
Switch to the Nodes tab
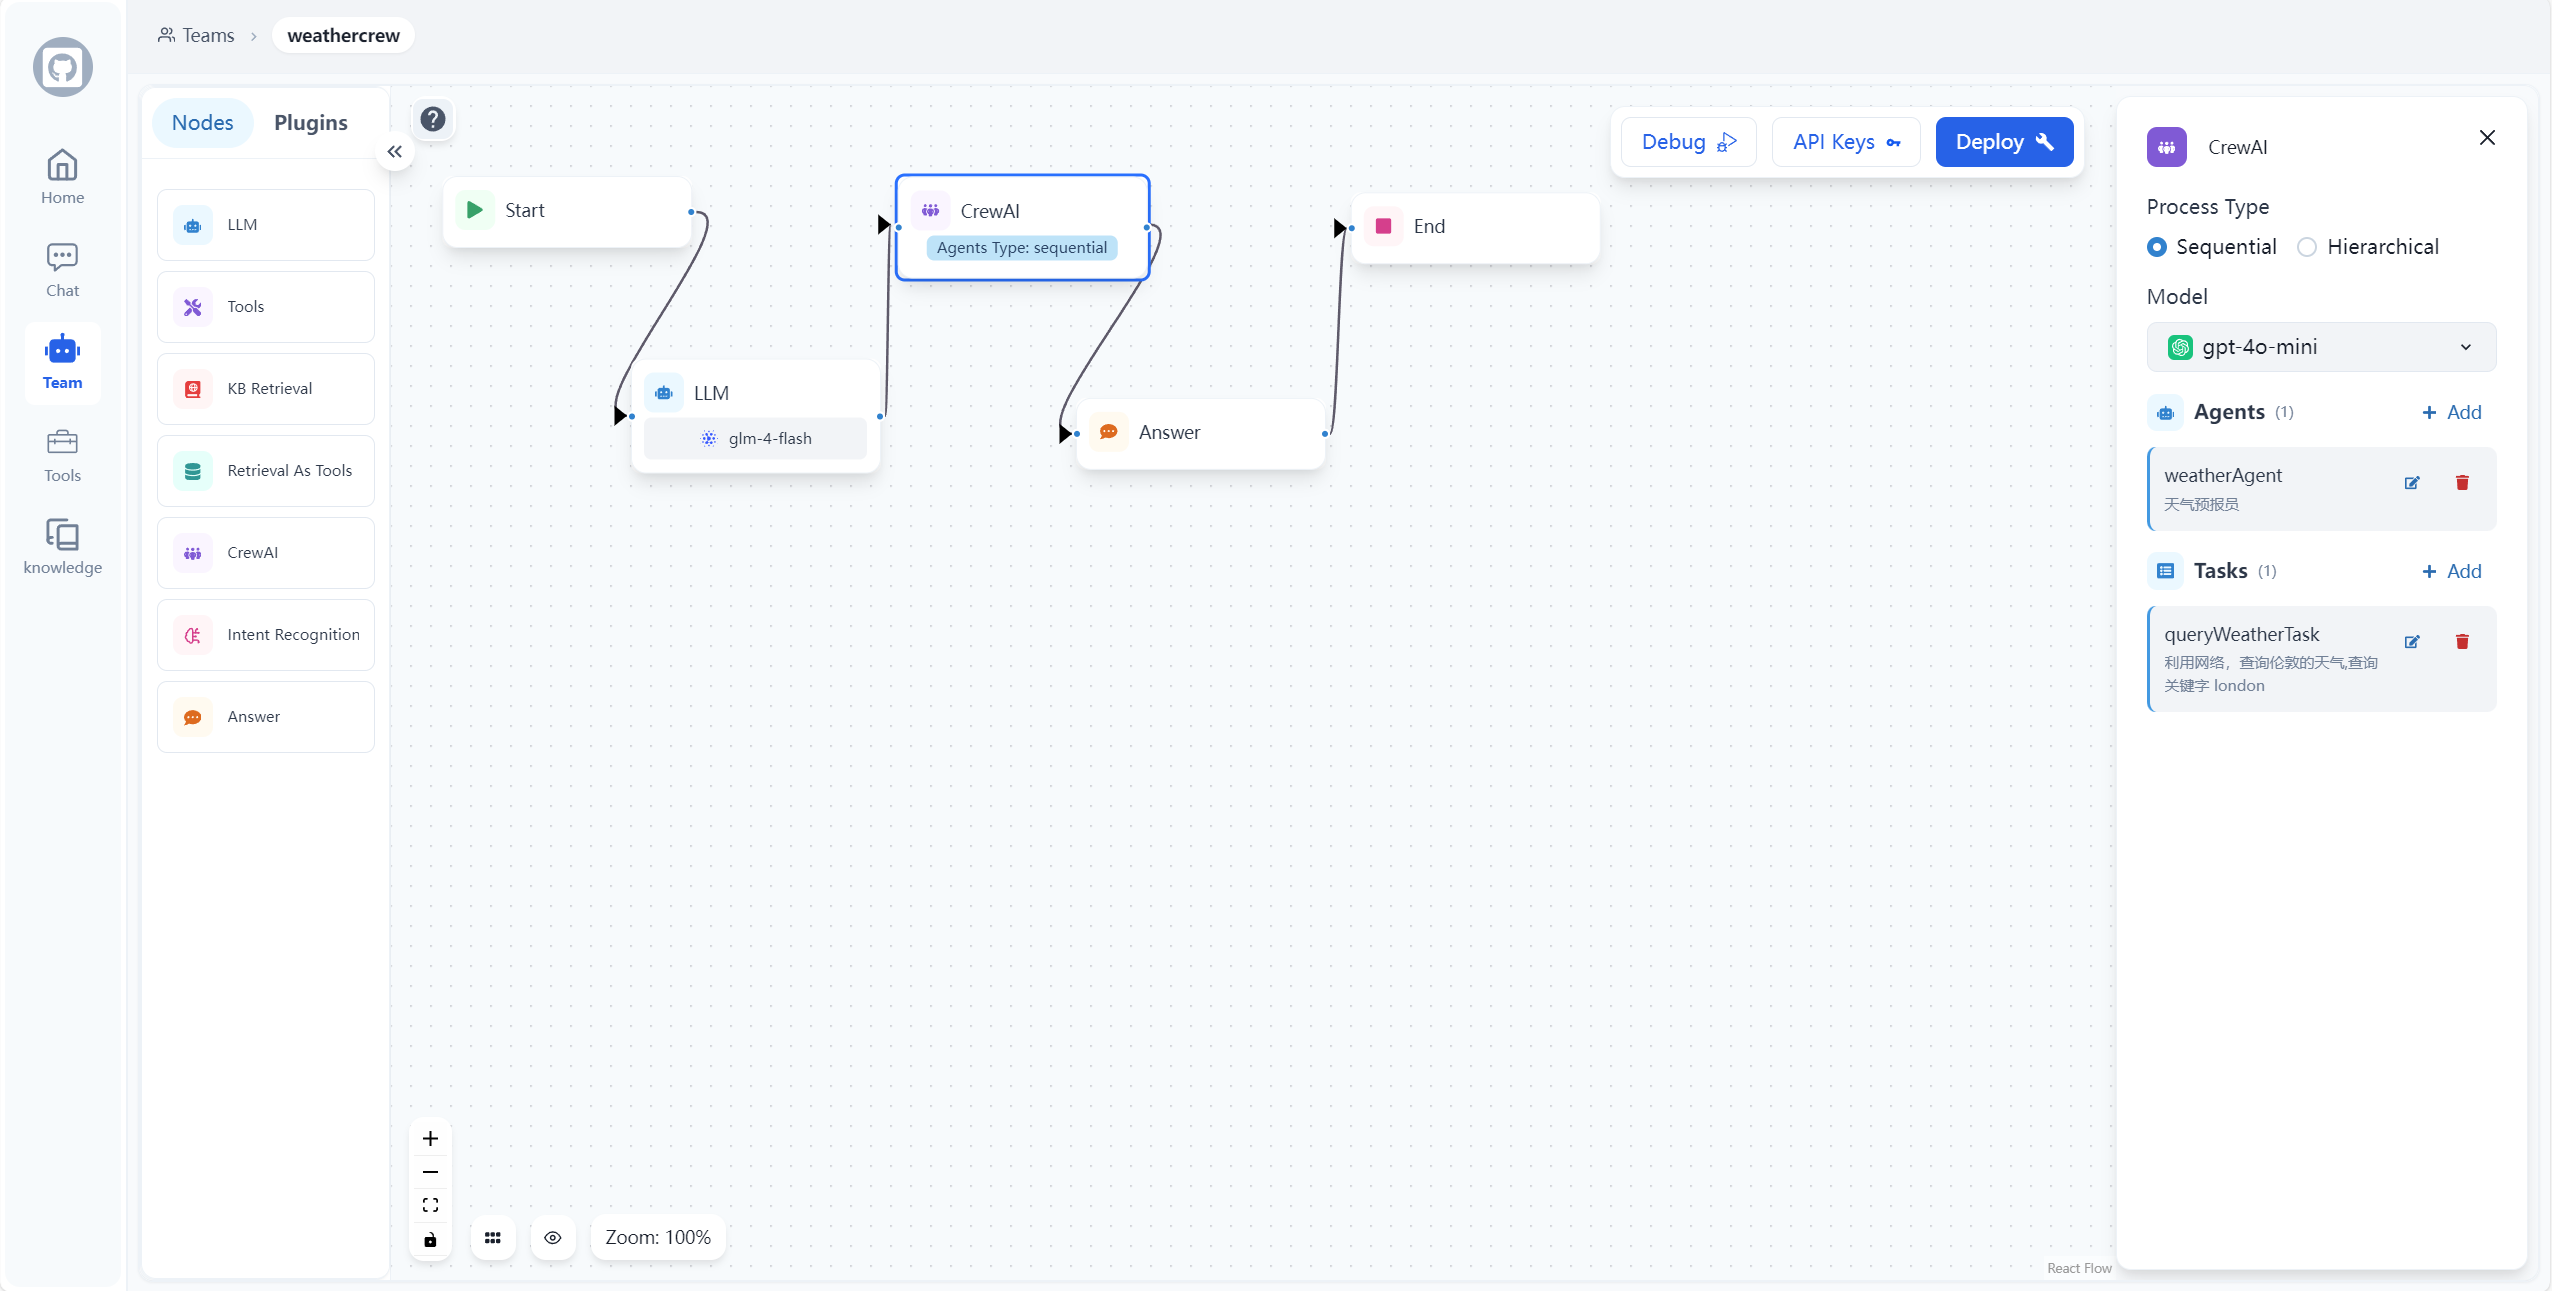[x=202, y=123]
